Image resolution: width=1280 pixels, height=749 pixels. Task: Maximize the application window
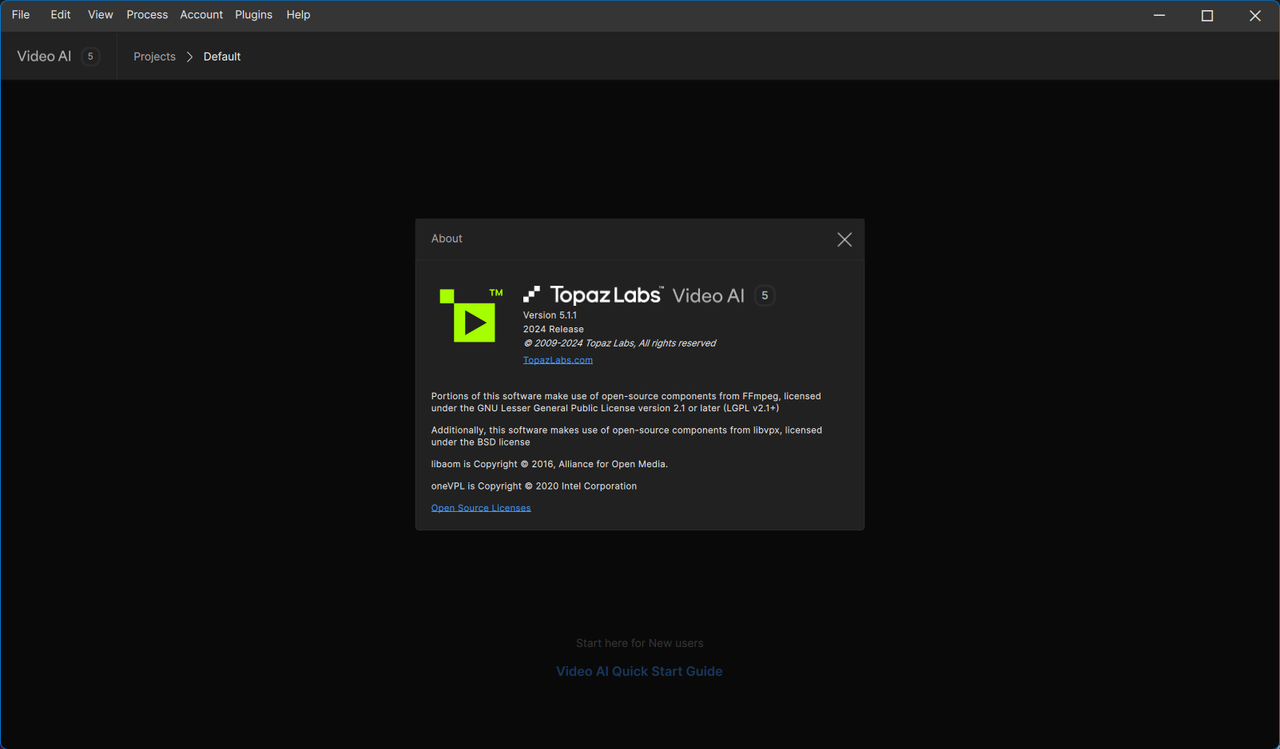click(1207, 16)
